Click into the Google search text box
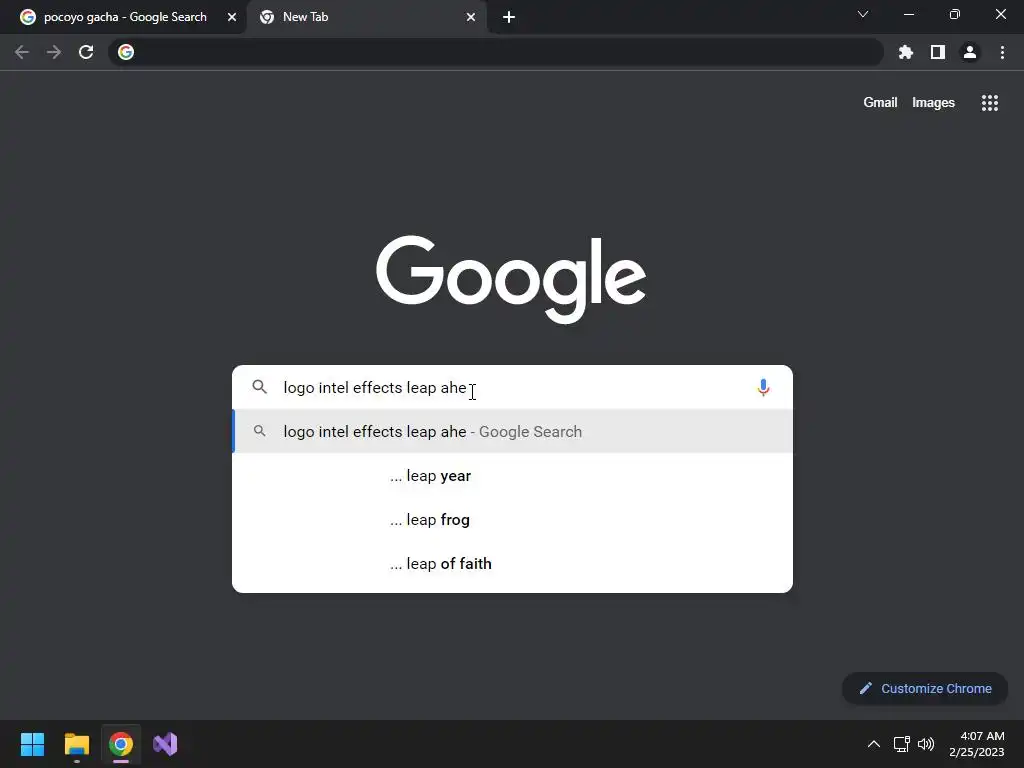The height and width of the screenshot is (768, 1024). (513, 387)
